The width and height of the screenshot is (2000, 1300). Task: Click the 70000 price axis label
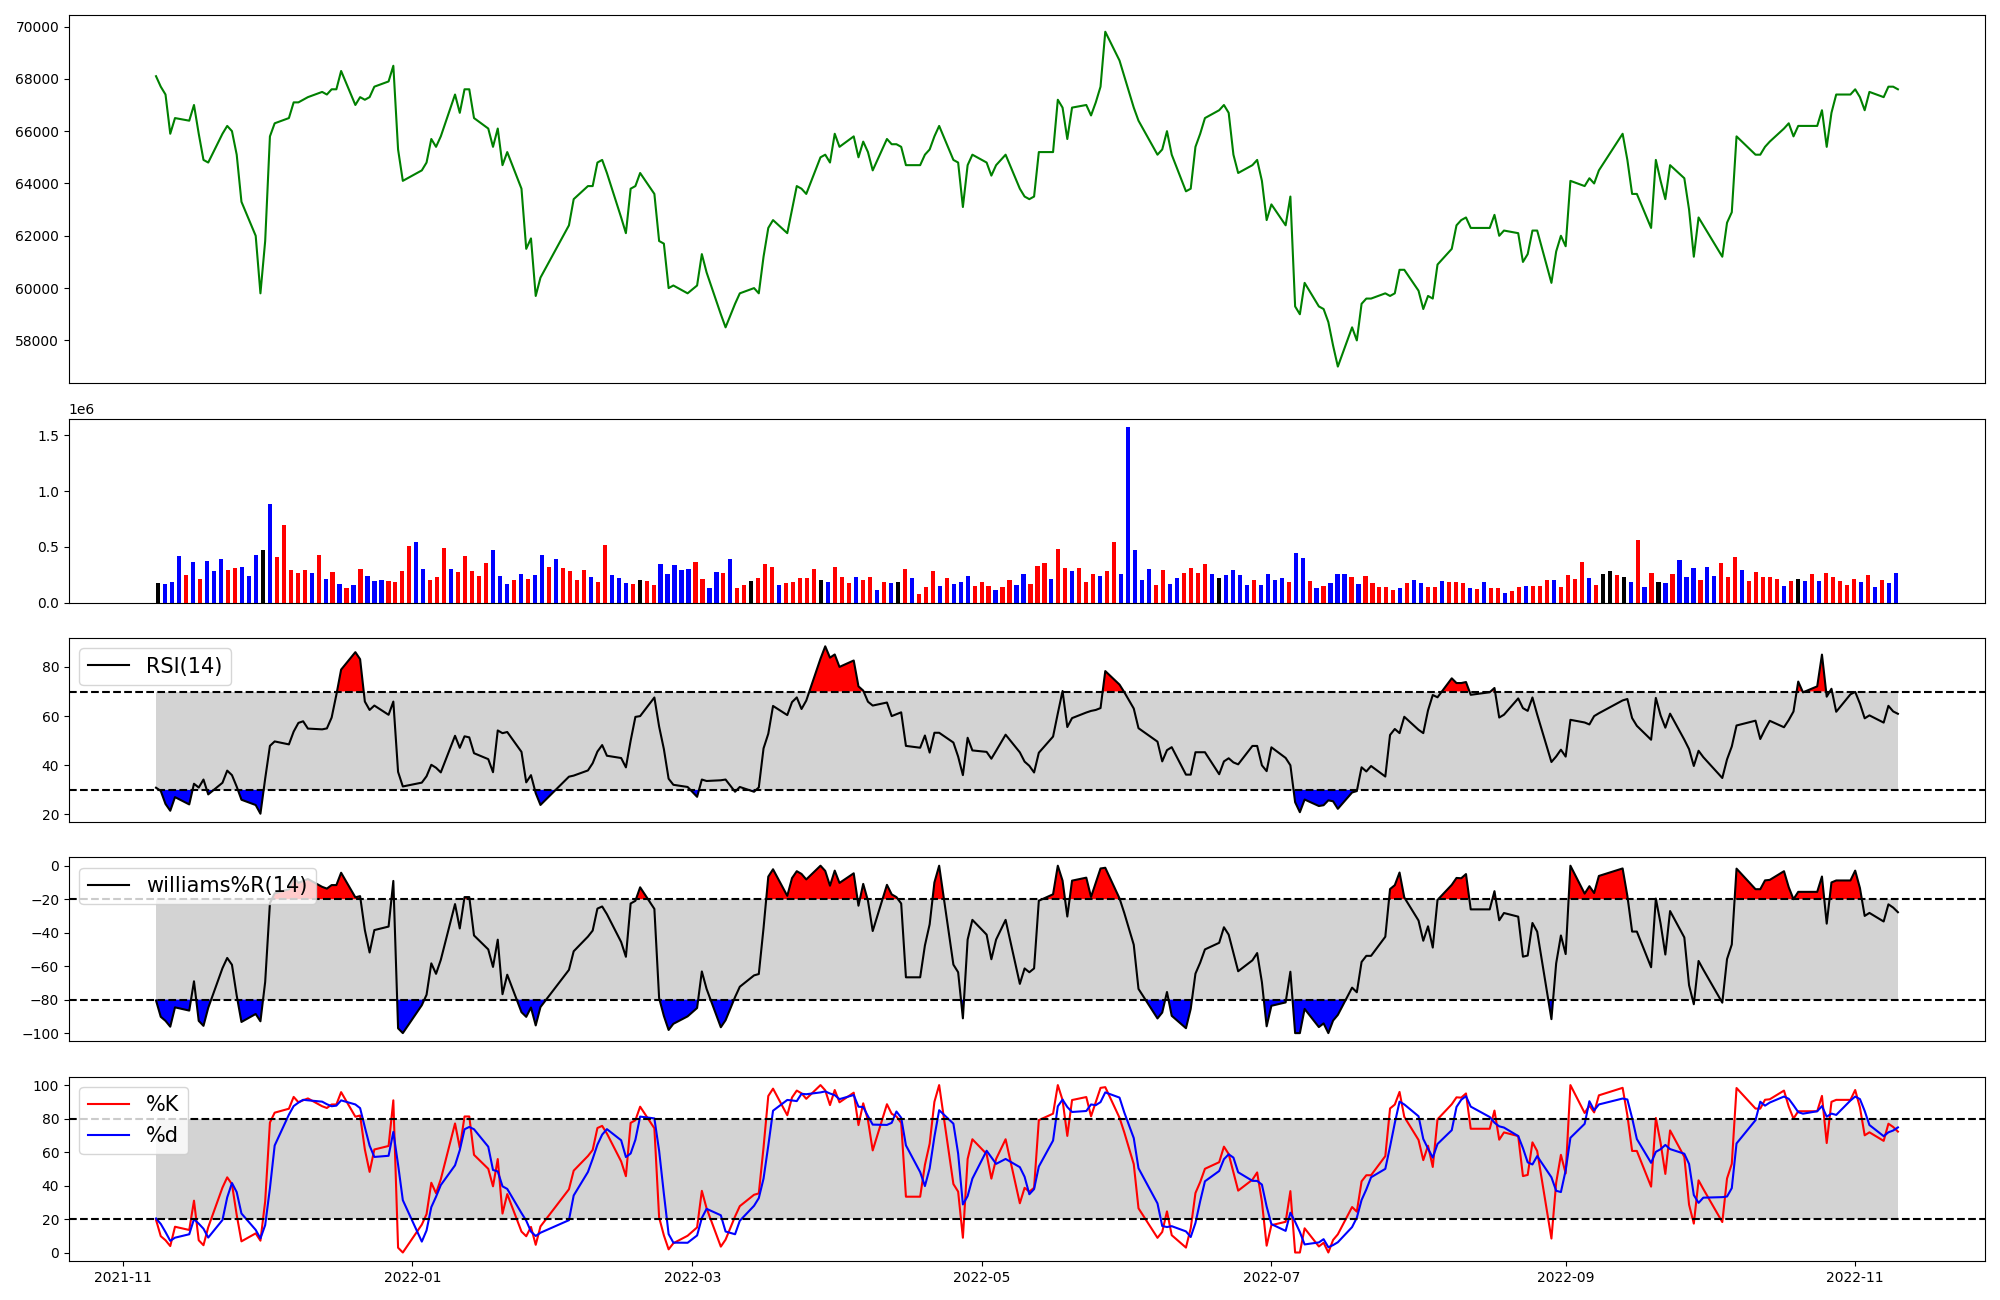(37, 27)
